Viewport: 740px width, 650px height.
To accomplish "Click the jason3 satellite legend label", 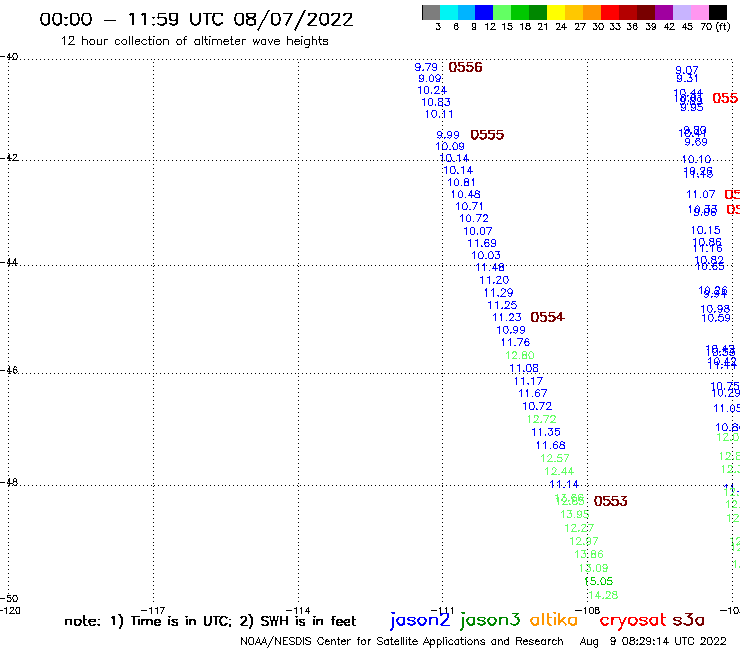I will pyautogui.click(x=490, y=620).
